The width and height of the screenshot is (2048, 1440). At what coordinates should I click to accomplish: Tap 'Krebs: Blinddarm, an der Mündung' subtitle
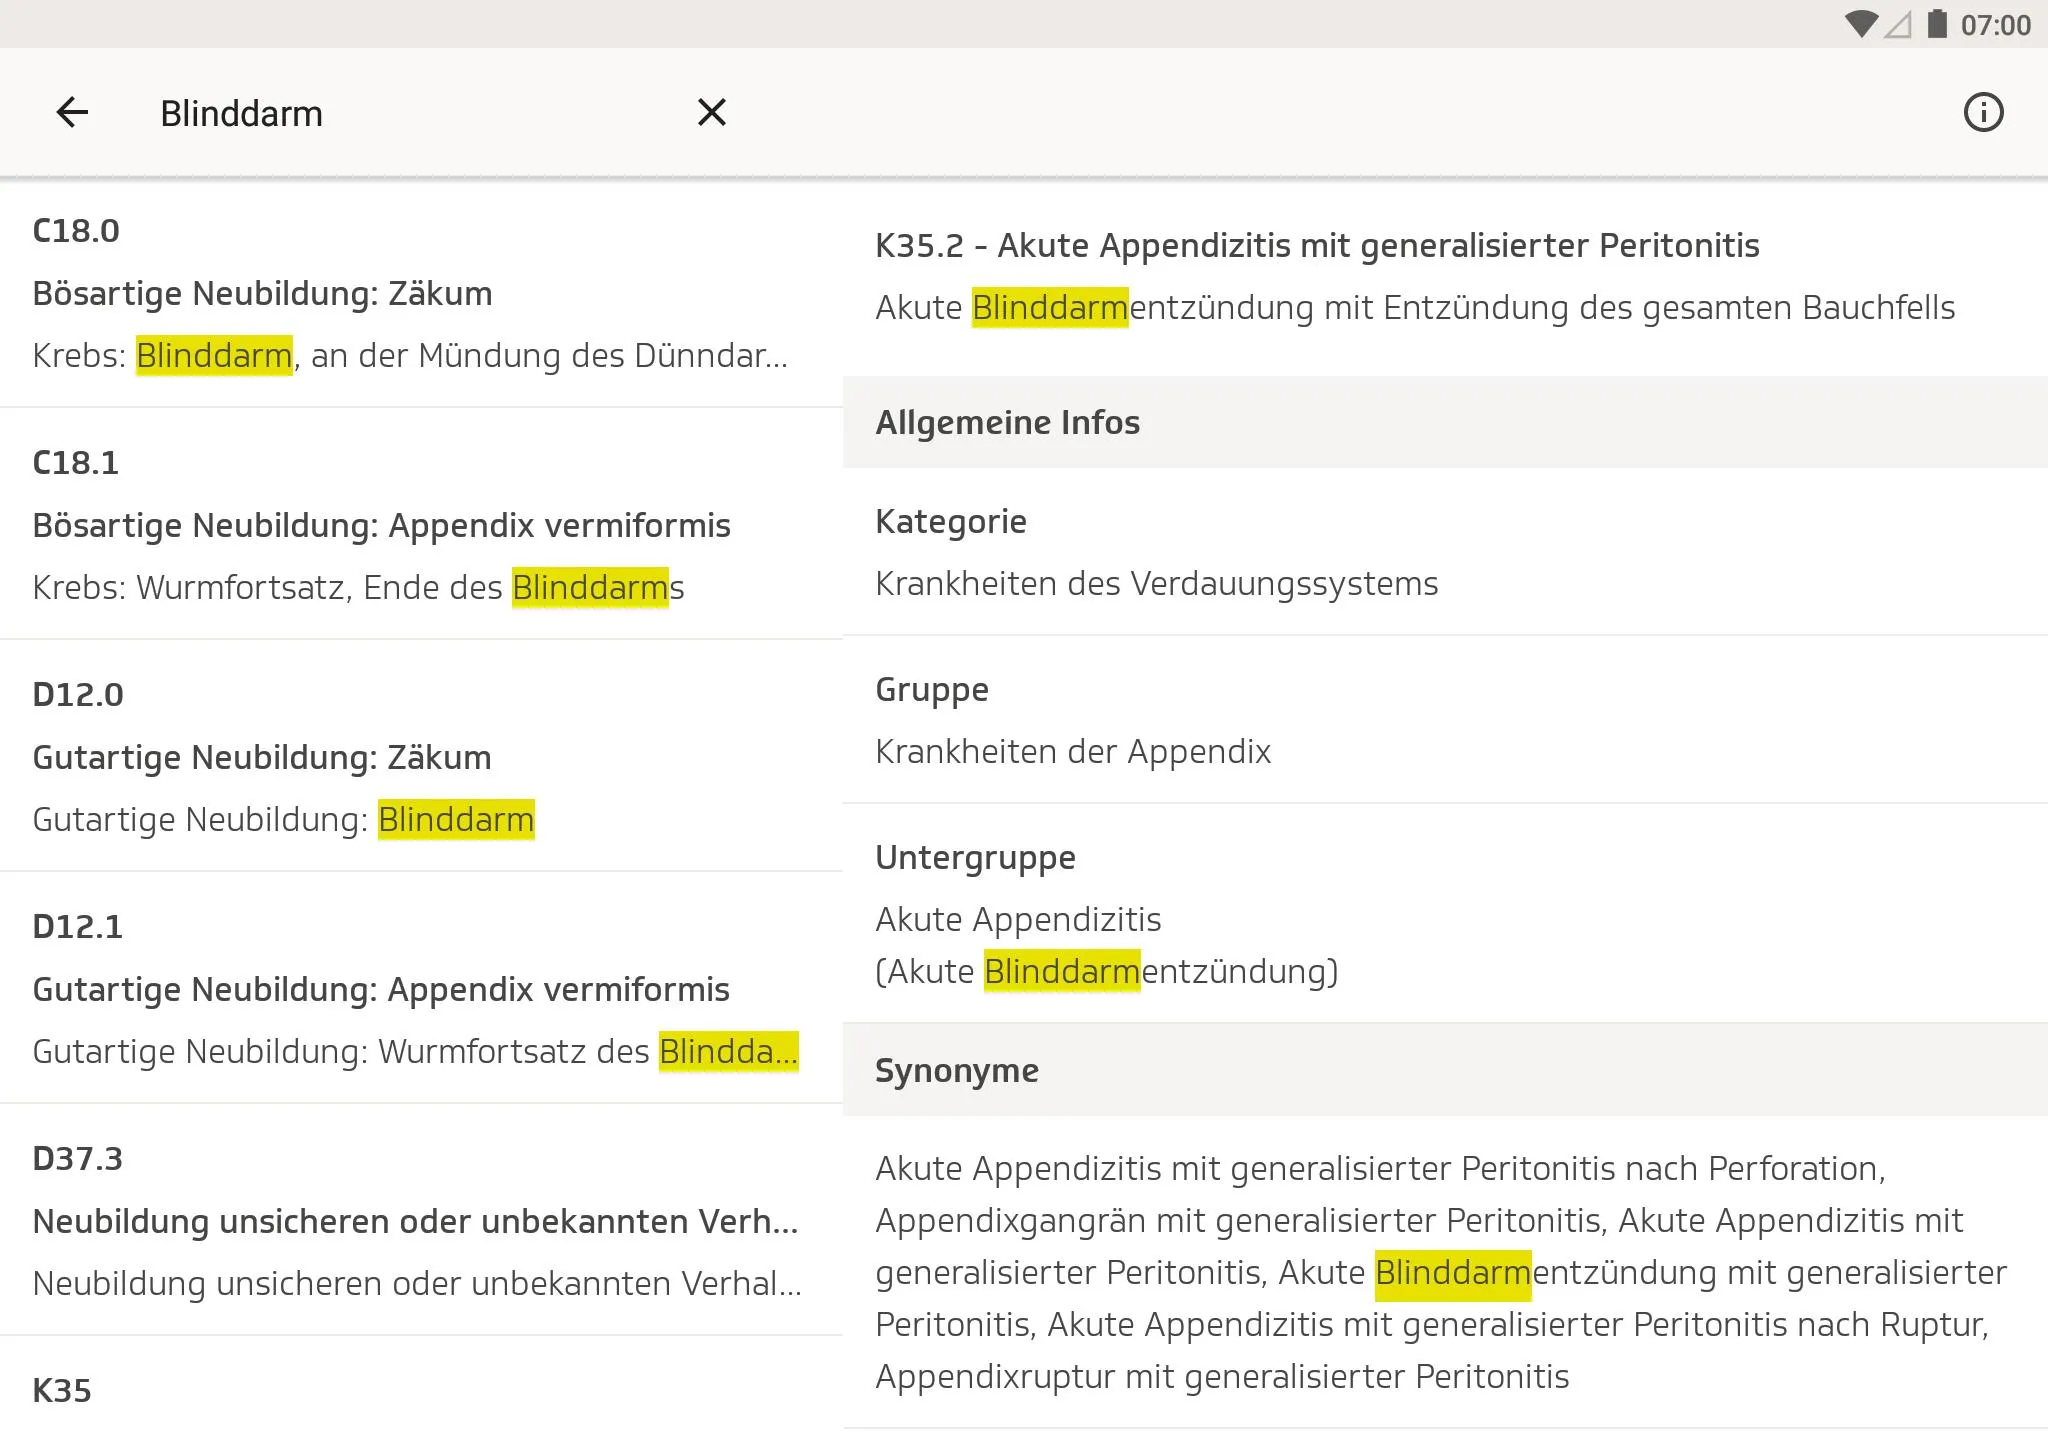410,356
